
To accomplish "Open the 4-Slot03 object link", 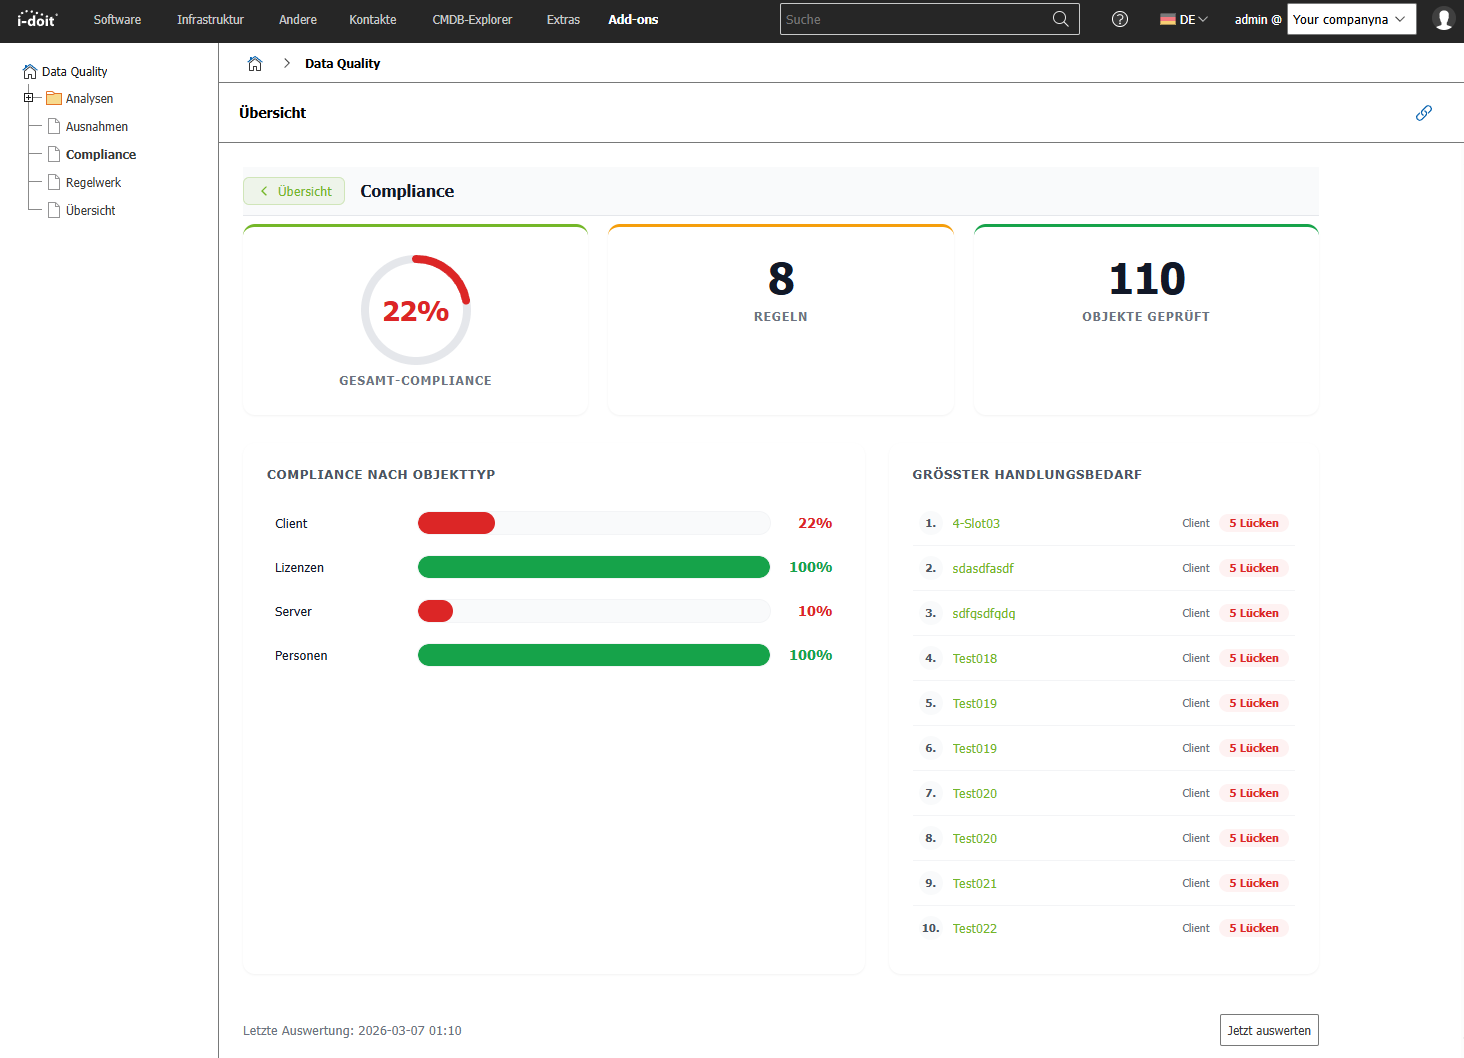I will [x=978, y=523].
